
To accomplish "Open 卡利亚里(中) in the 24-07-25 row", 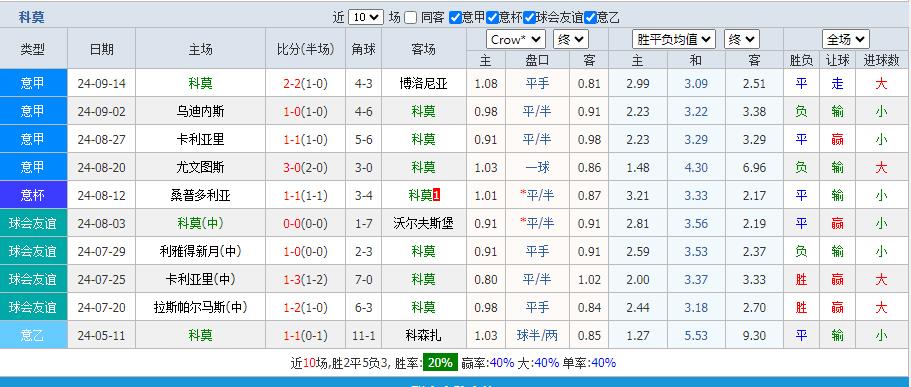I will point(200,280).
